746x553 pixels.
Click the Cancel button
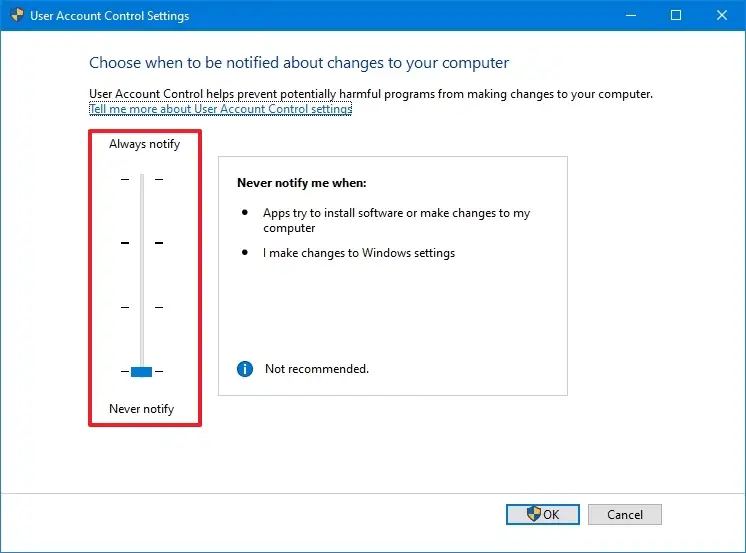click(625, 514)
